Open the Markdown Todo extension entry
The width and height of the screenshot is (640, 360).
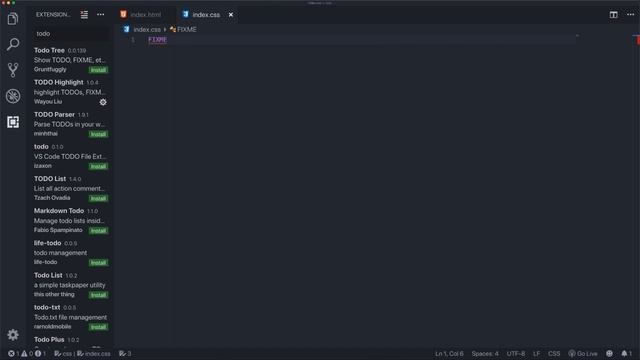point(71,220)
